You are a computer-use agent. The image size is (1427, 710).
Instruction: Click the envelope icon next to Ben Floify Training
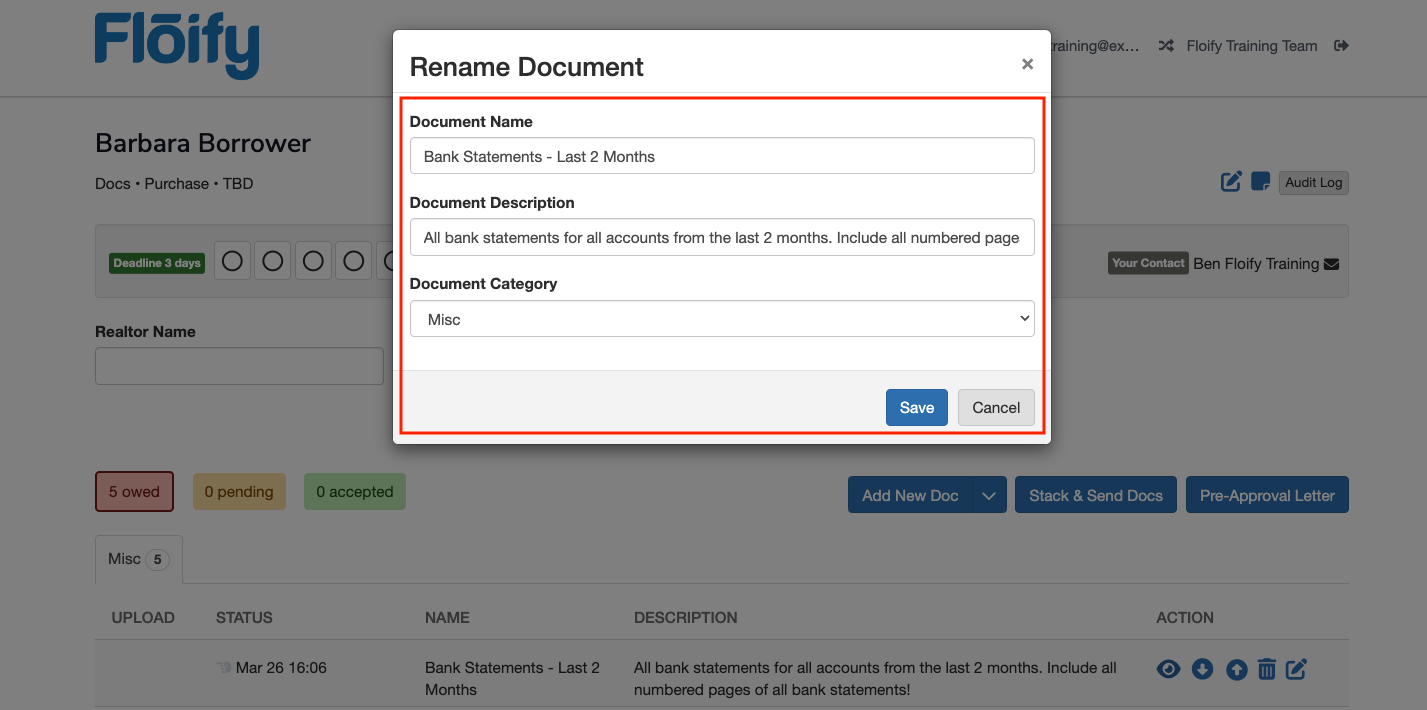(x=1331, y=264)
